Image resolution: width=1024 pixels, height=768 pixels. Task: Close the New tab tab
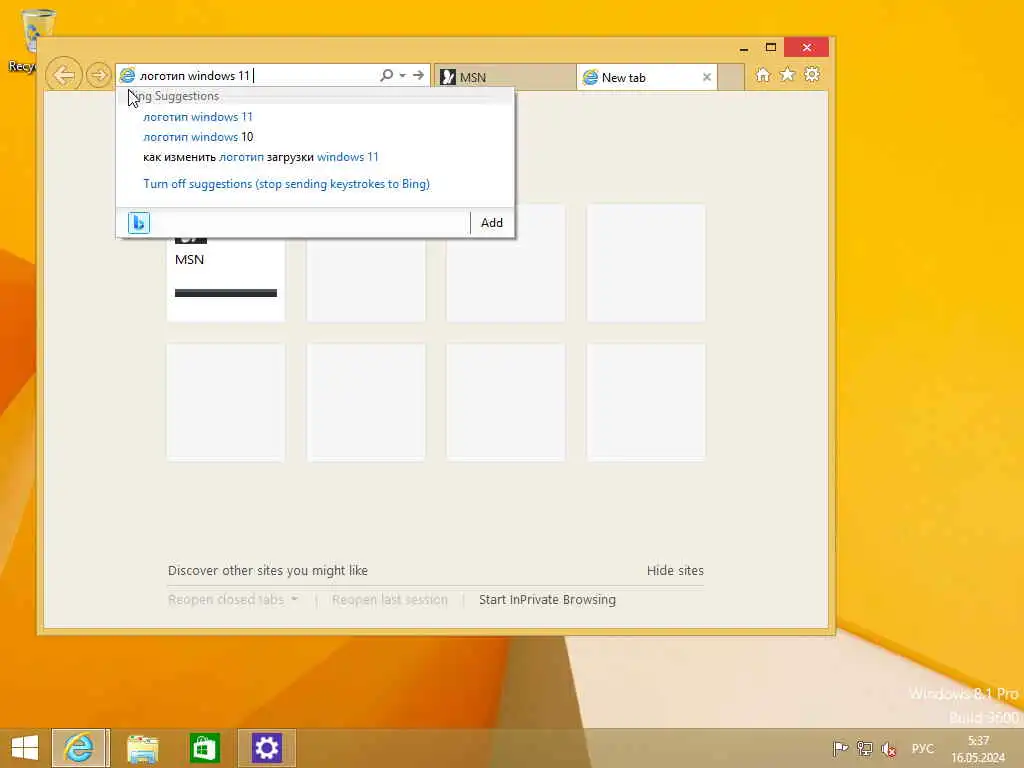click(x=707, y=77)
